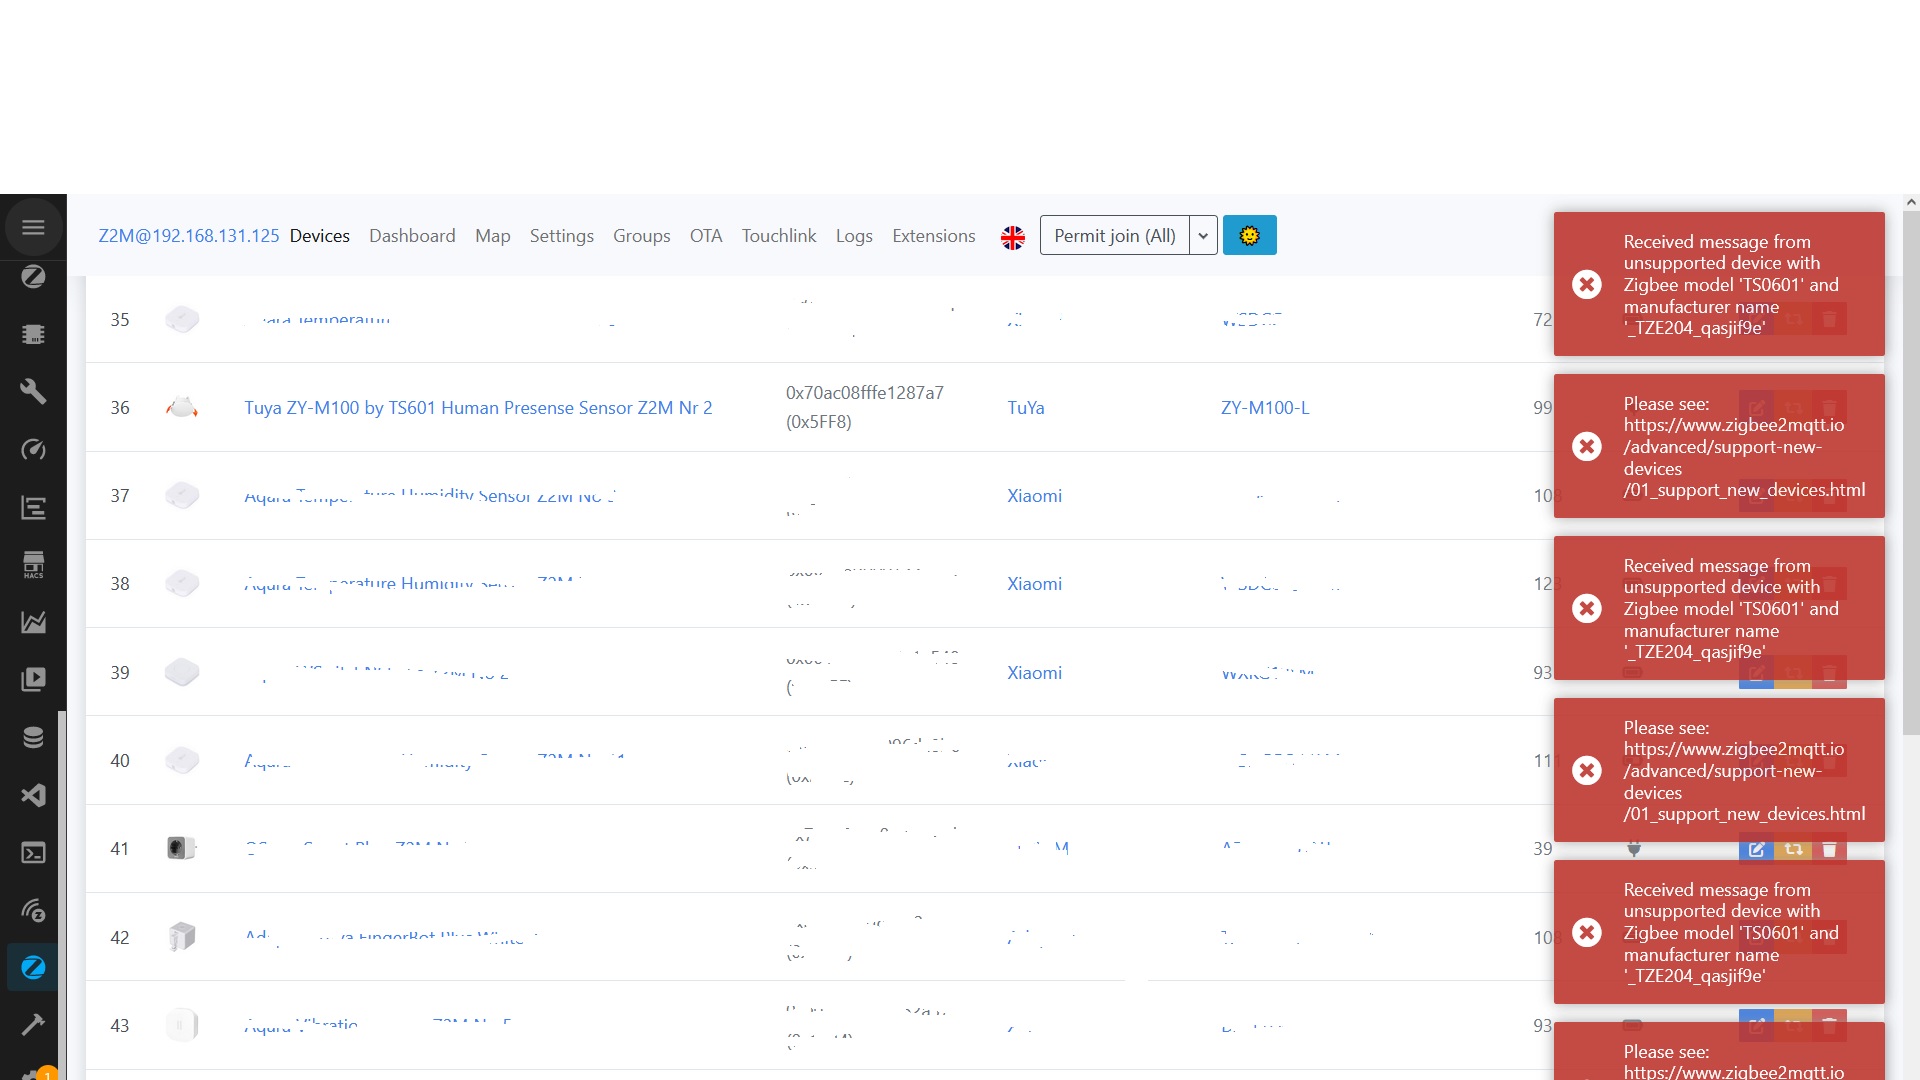Viewport: 1920px width, 1080px height.
Task: Click the Permit join (All) button
Action: (1114, 236)
